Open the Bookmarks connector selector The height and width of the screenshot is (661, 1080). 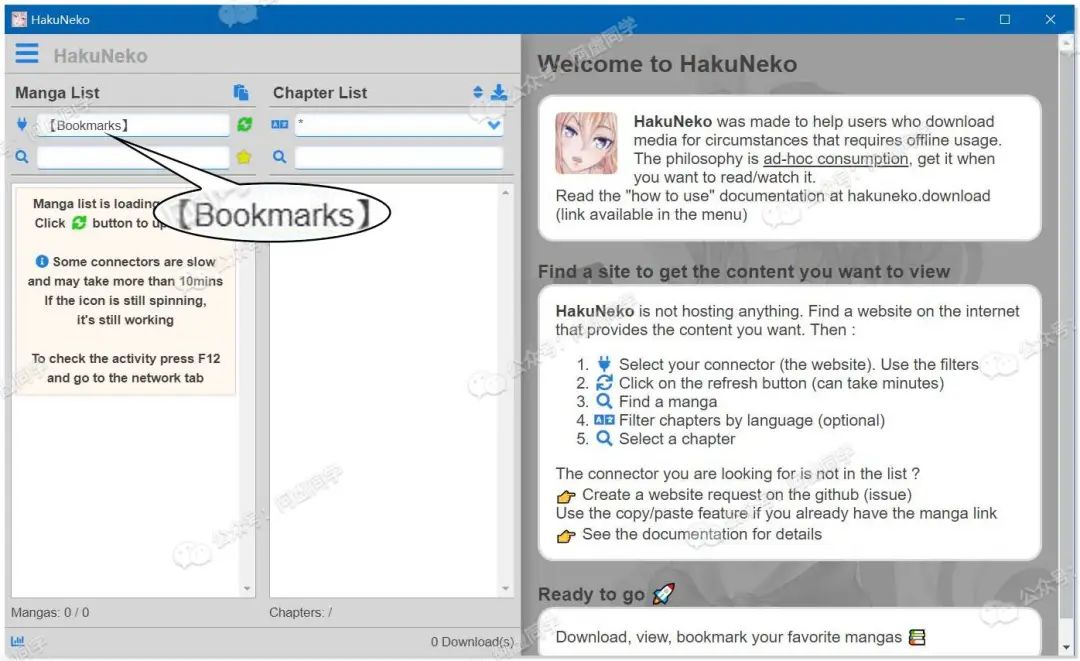(133, 125)
